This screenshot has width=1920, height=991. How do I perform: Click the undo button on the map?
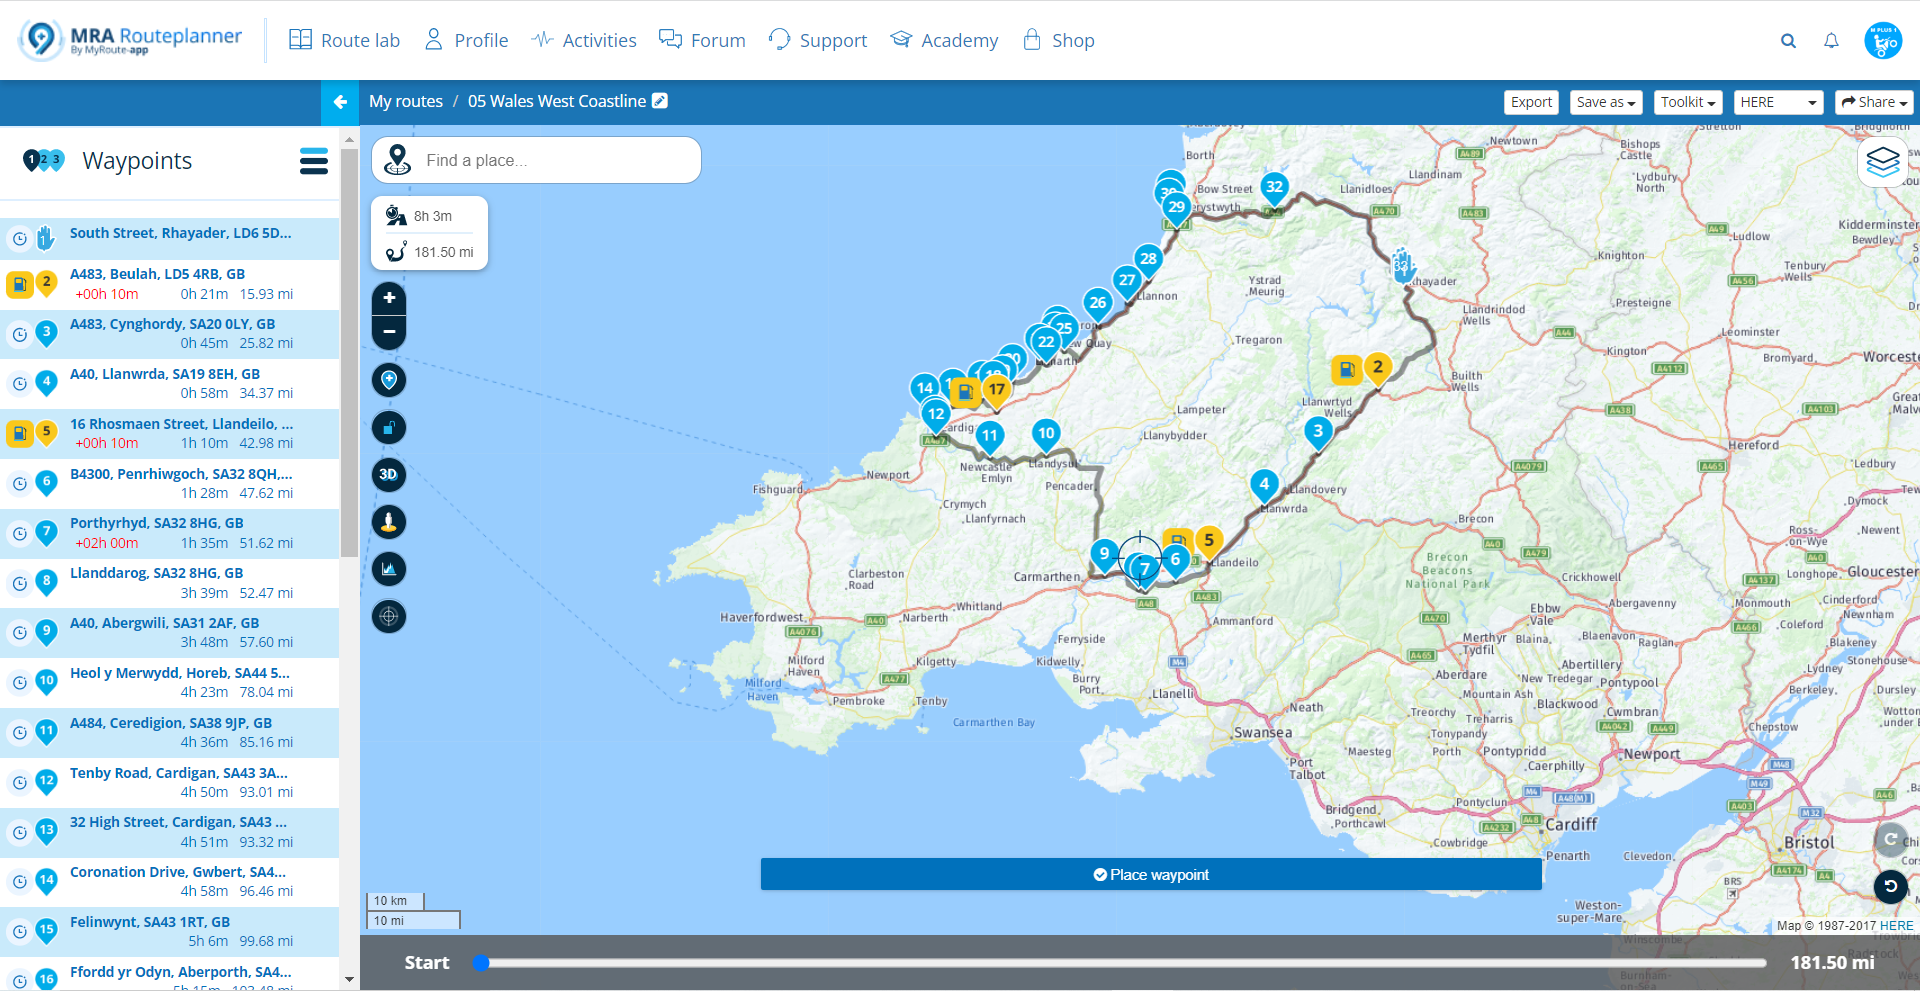pos(1890,886)
